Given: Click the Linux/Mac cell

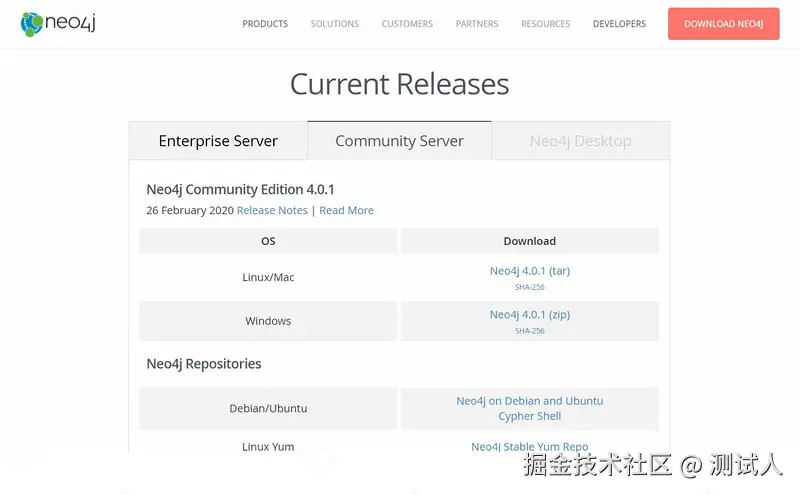Looking at the screenshot, I should tap(268, 277).
